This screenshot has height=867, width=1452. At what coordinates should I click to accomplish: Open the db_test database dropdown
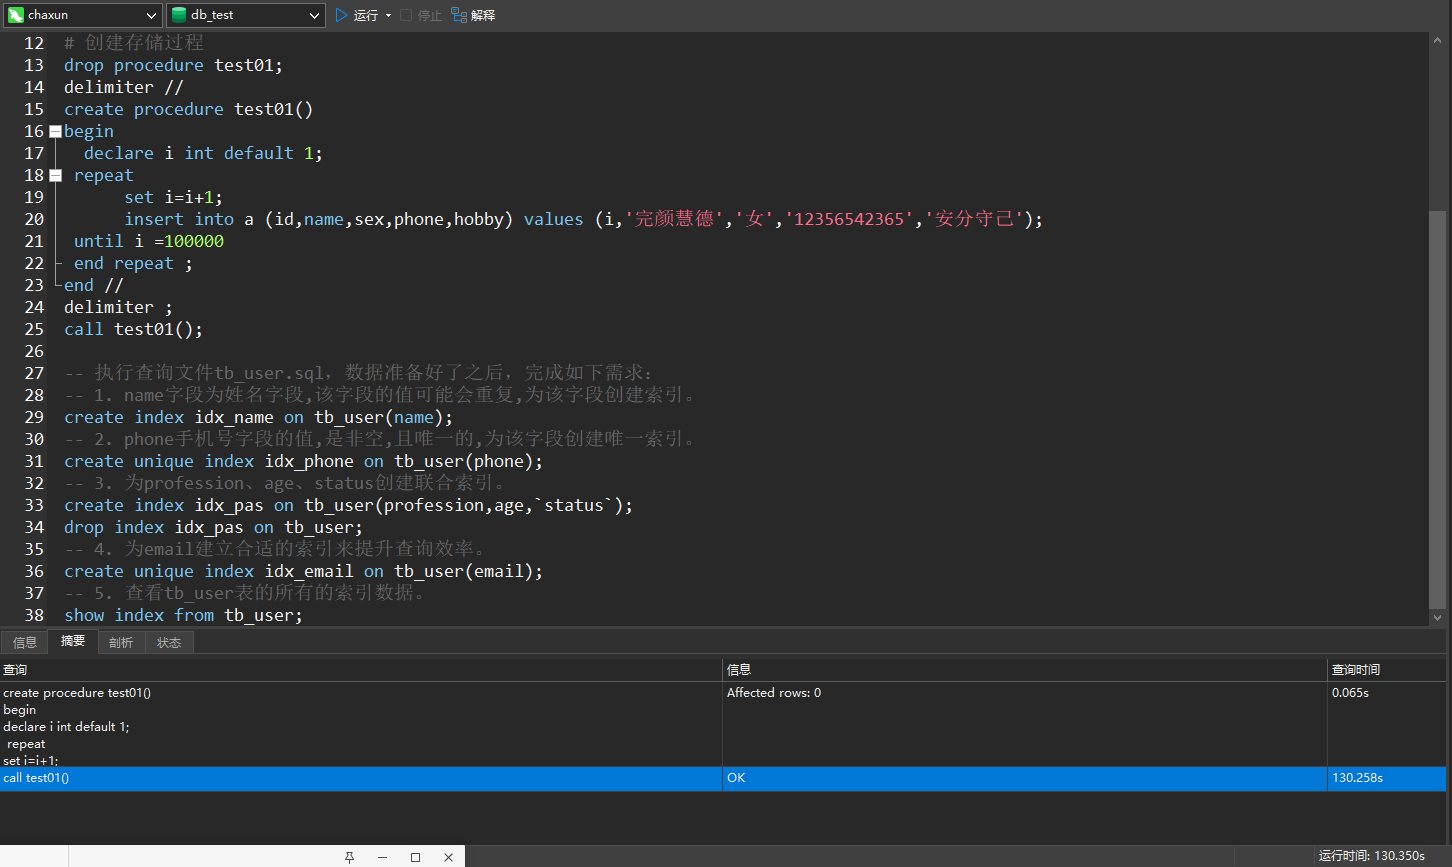[314, 15]
